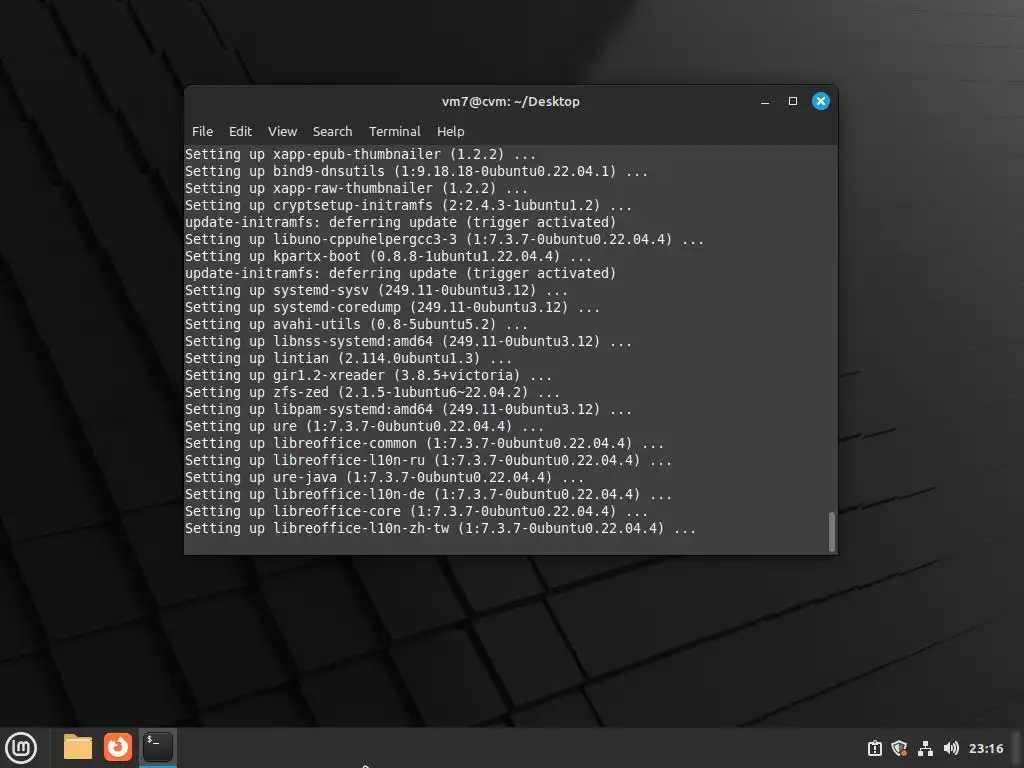Minimize the Terminal window
The height and width of the screenshot is (768, 1024).
(x=765, y=101)
